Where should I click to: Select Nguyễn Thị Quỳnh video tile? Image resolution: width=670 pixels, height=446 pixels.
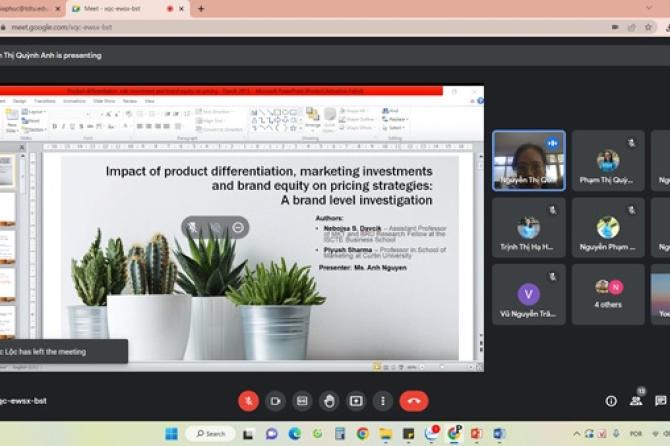[528, 160]
